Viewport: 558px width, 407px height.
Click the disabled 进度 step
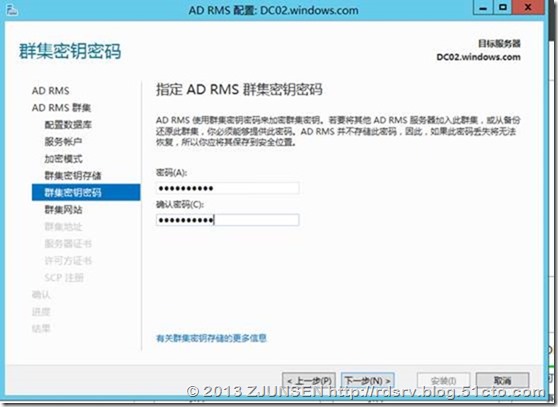[41, 312]
